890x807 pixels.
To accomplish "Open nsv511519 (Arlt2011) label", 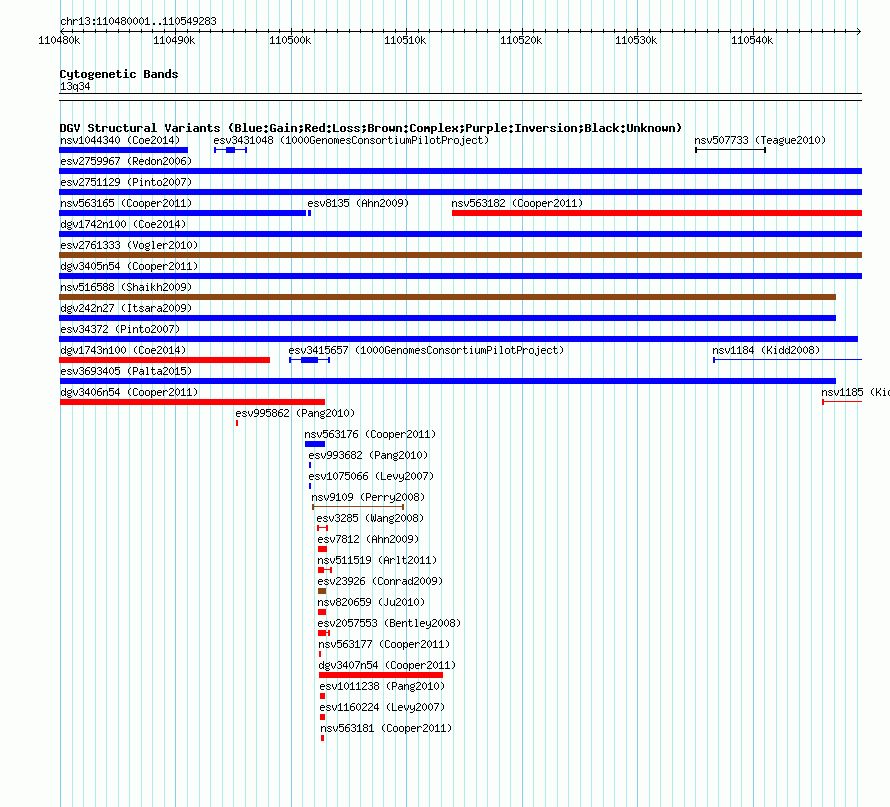I will click(377, 560).
